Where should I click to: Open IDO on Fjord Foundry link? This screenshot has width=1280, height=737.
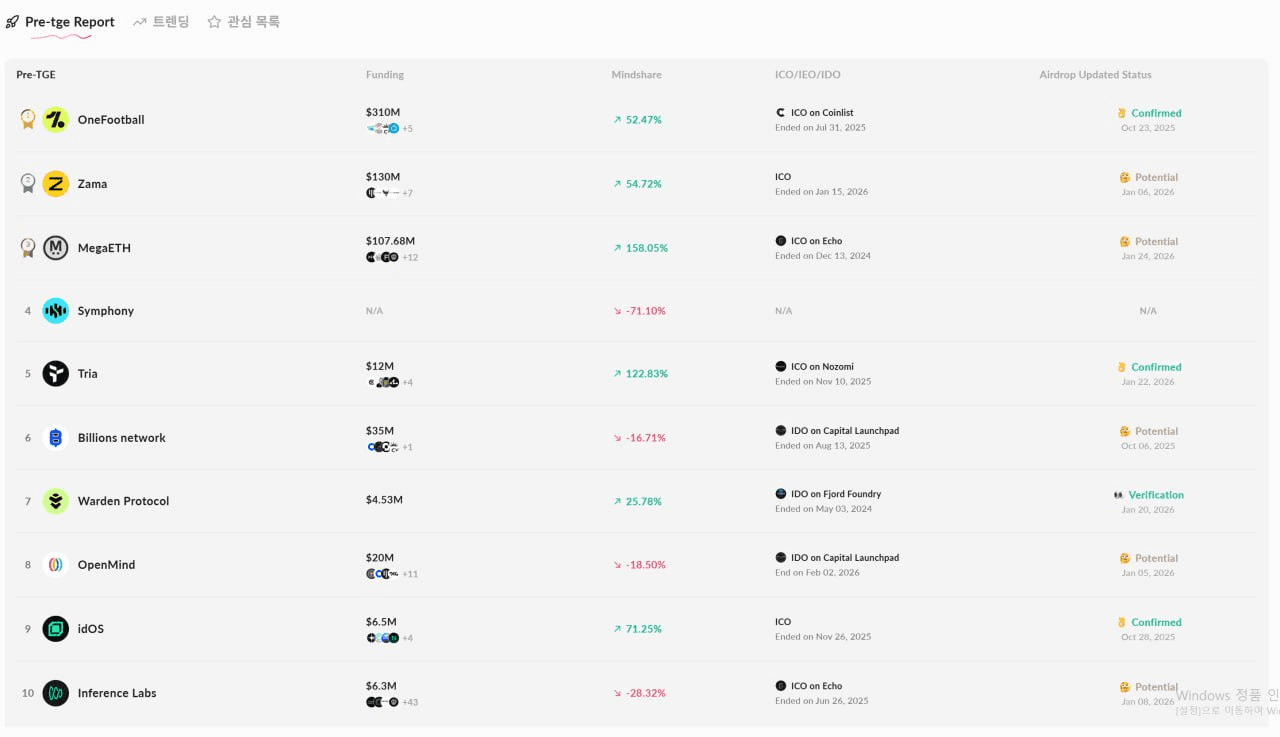tap(835, 494)
